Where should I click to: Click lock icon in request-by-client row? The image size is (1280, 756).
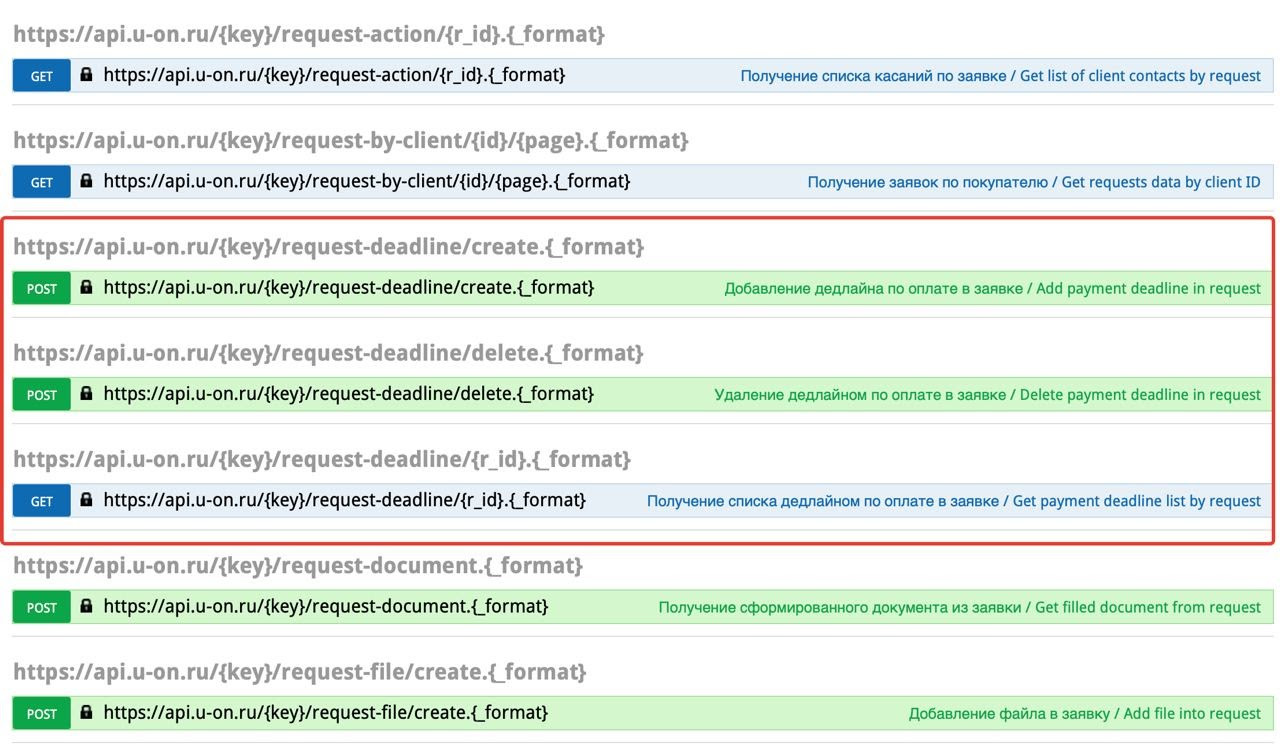86,182
